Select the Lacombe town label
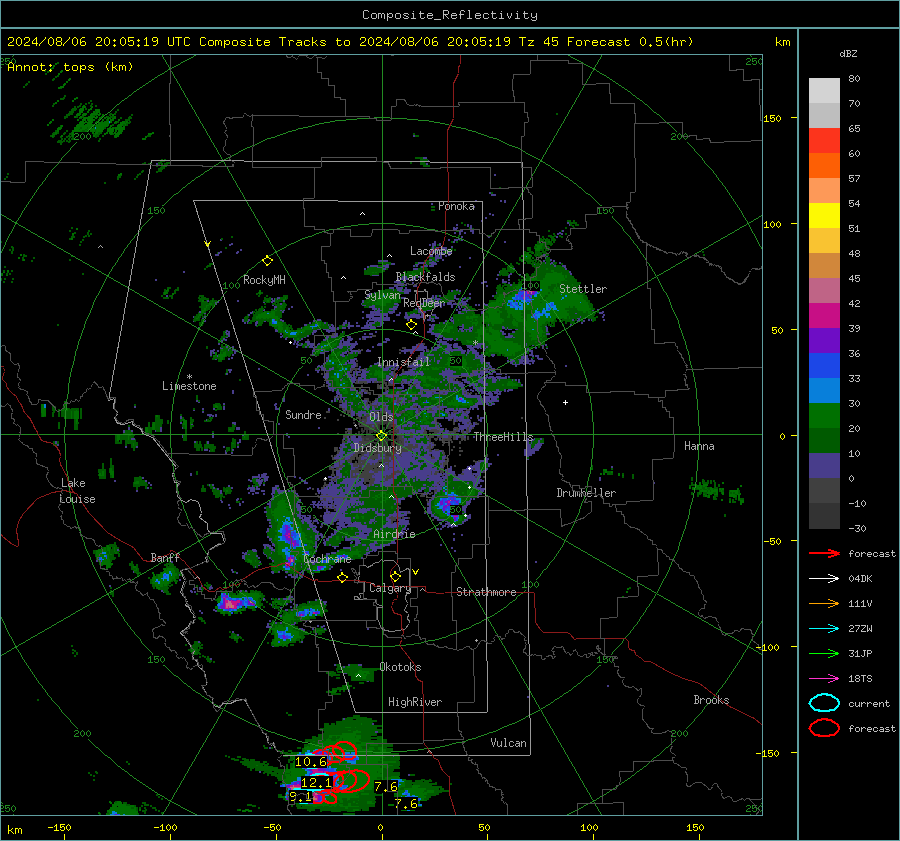 click(x=431, y=251)
